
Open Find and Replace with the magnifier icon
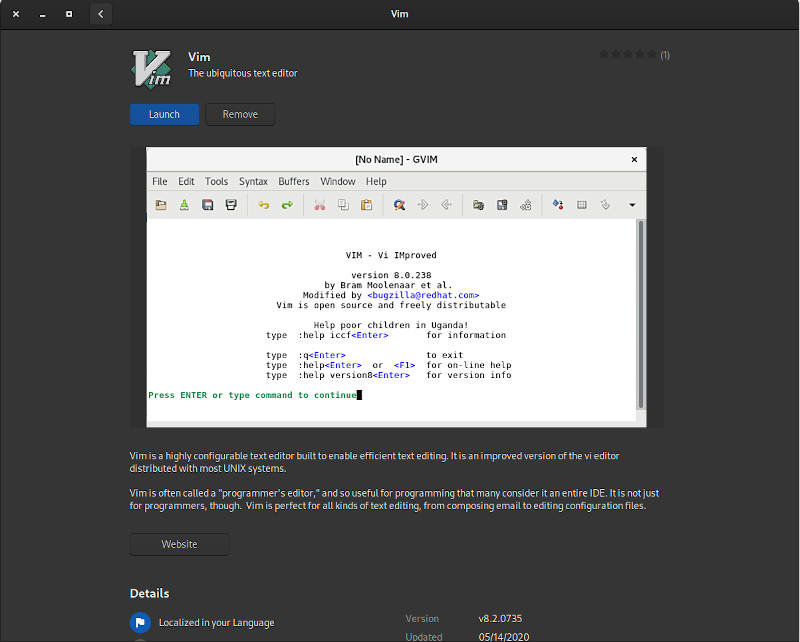point(399,204)
